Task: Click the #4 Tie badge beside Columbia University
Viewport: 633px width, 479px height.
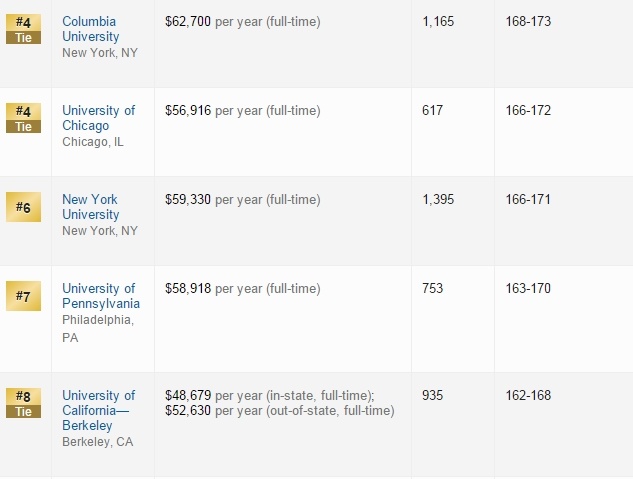Action: (x=23, y=30)
